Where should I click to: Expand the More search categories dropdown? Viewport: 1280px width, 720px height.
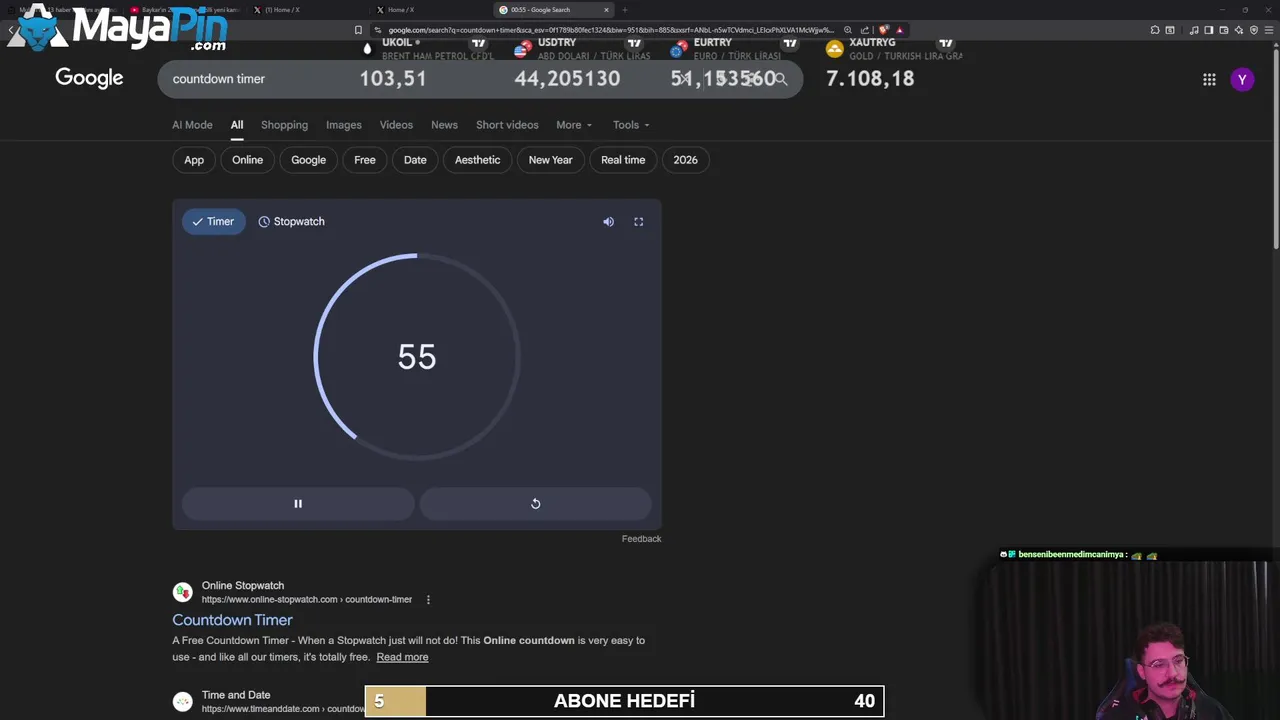(x=574, y=125)
